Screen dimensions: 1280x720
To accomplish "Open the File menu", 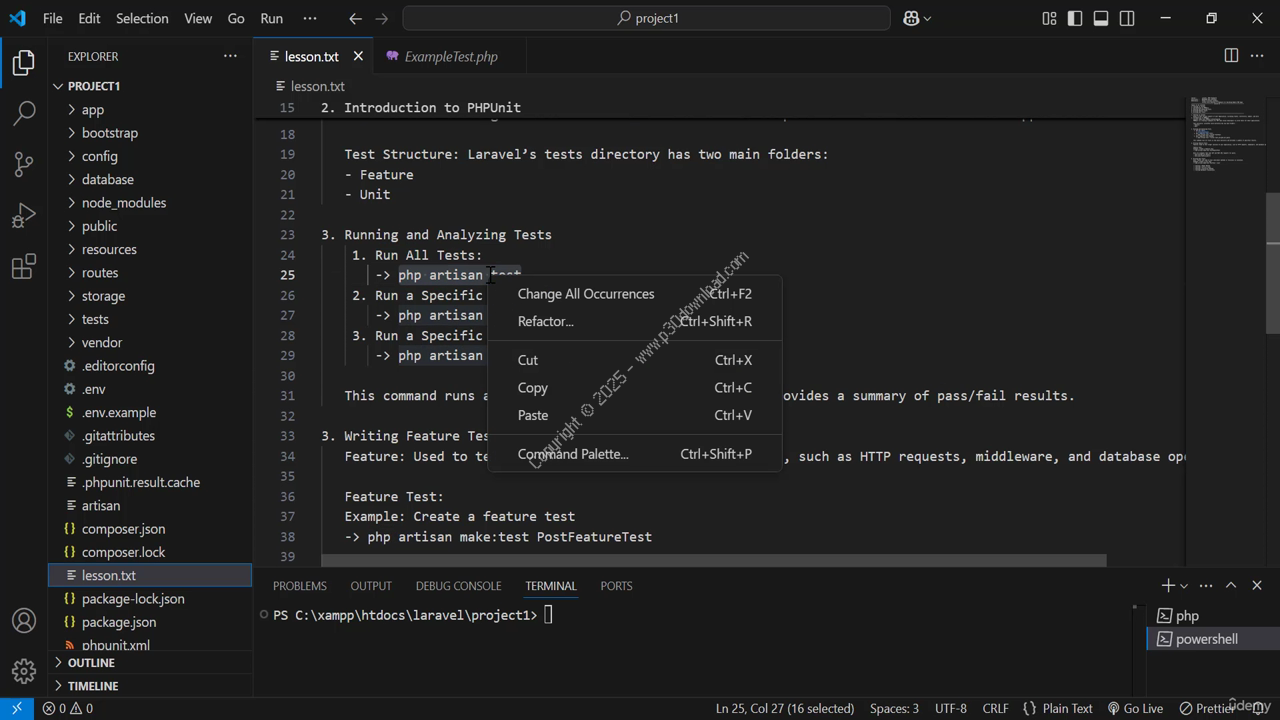I will click(53, 18).
